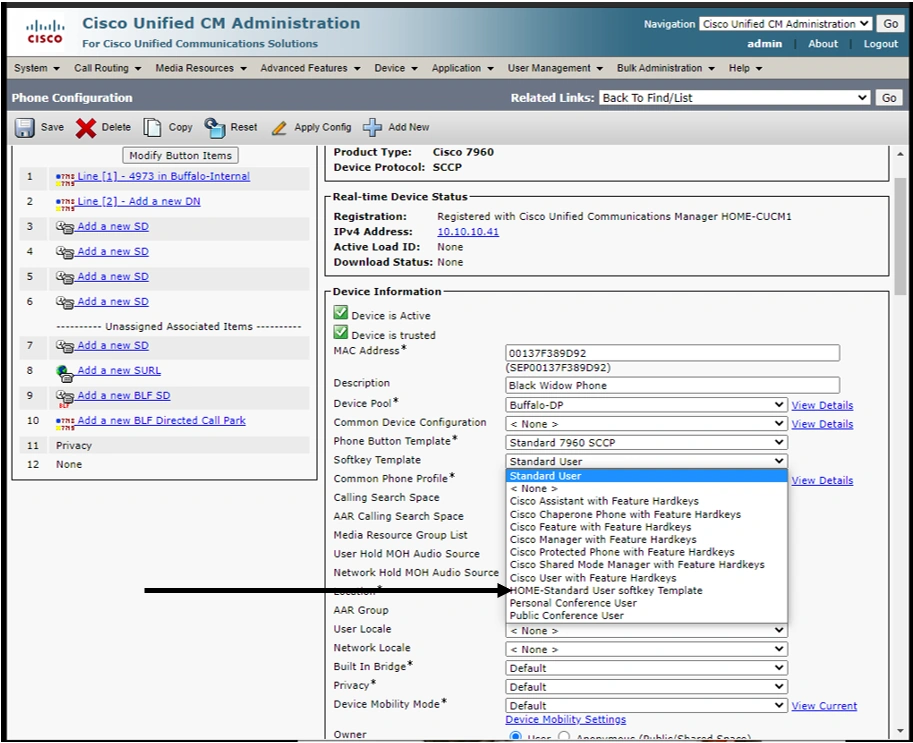
Task: Click the vertical scrollbar up arrow
Action: 901,154
